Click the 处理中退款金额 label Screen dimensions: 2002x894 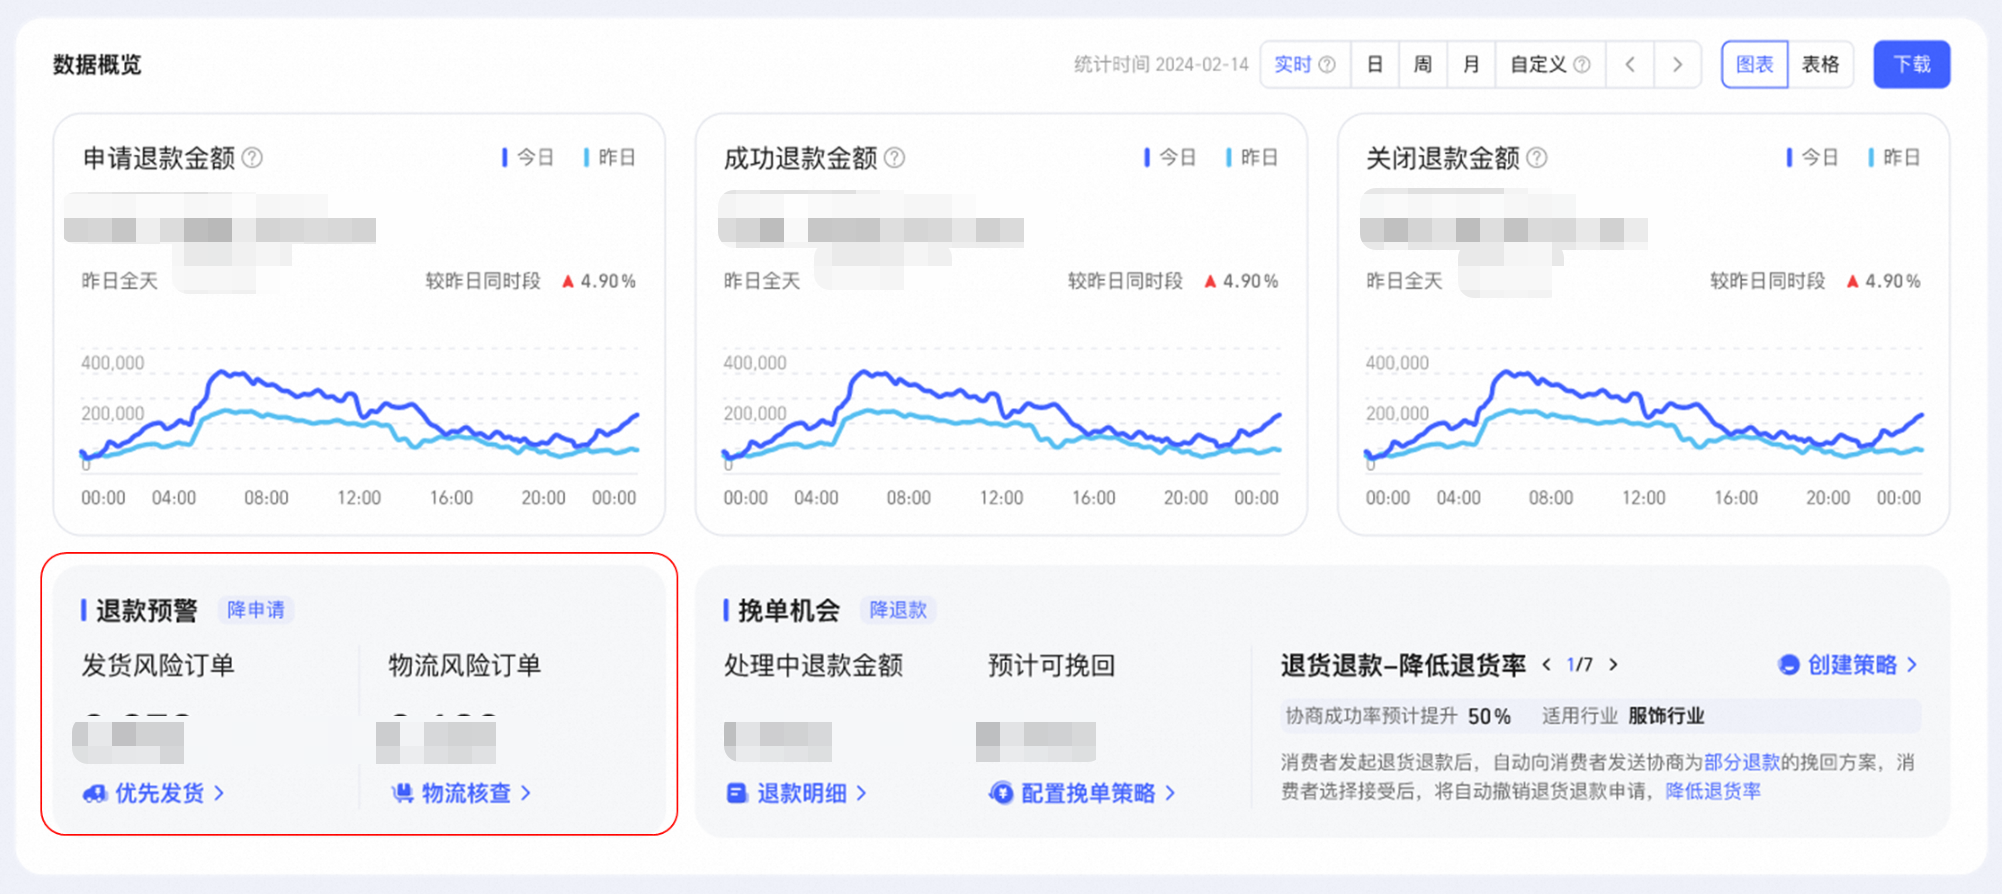point(814,666)
